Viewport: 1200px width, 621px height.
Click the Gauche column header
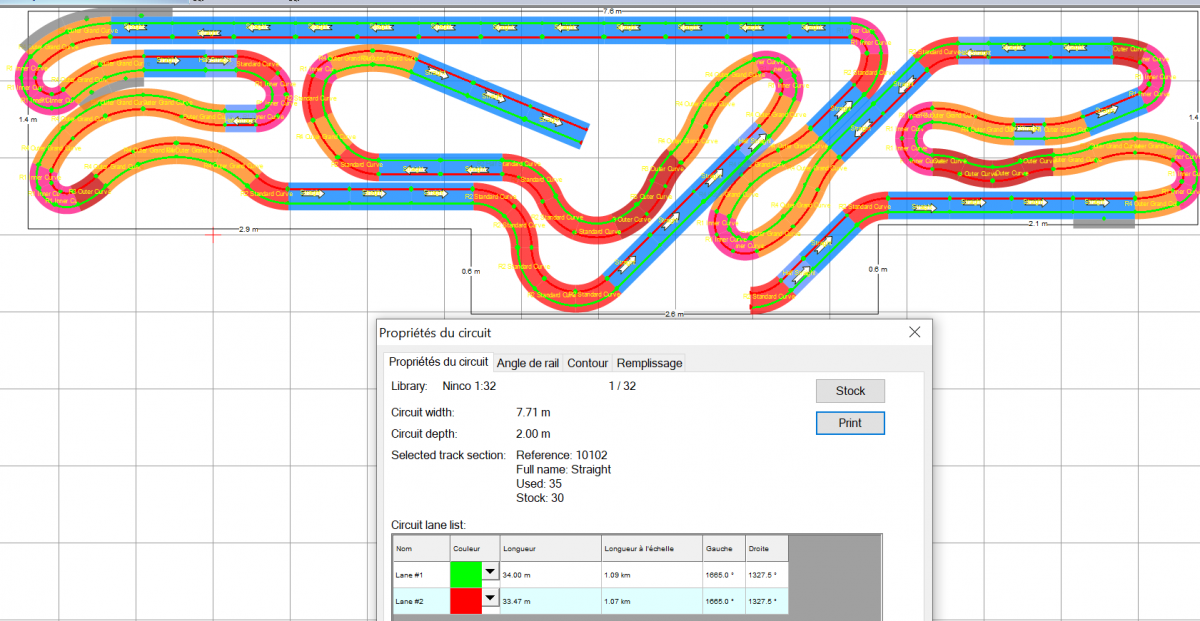(x=722, y=549)
